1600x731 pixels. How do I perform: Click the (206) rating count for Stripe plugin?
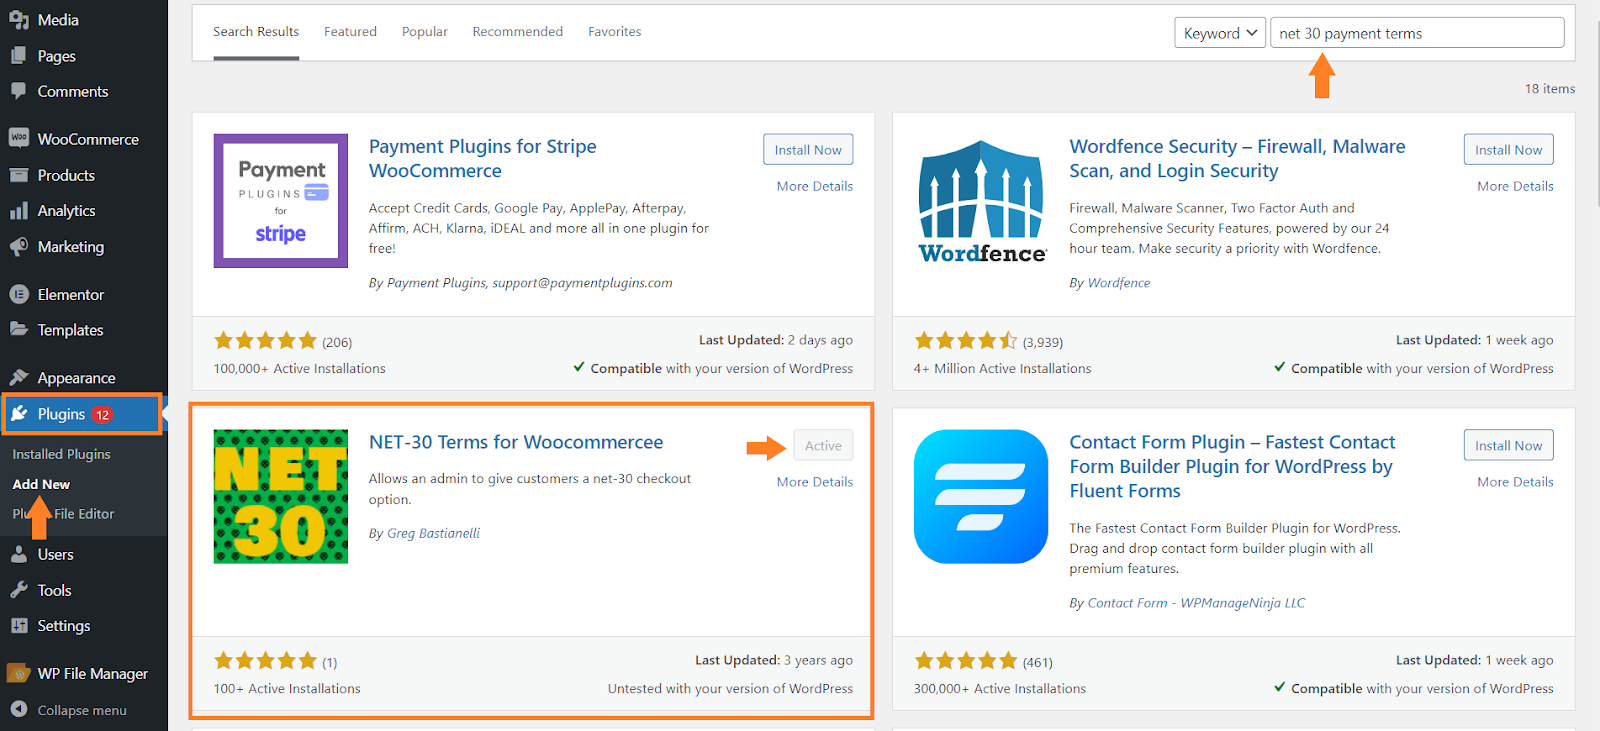point(337,342)
